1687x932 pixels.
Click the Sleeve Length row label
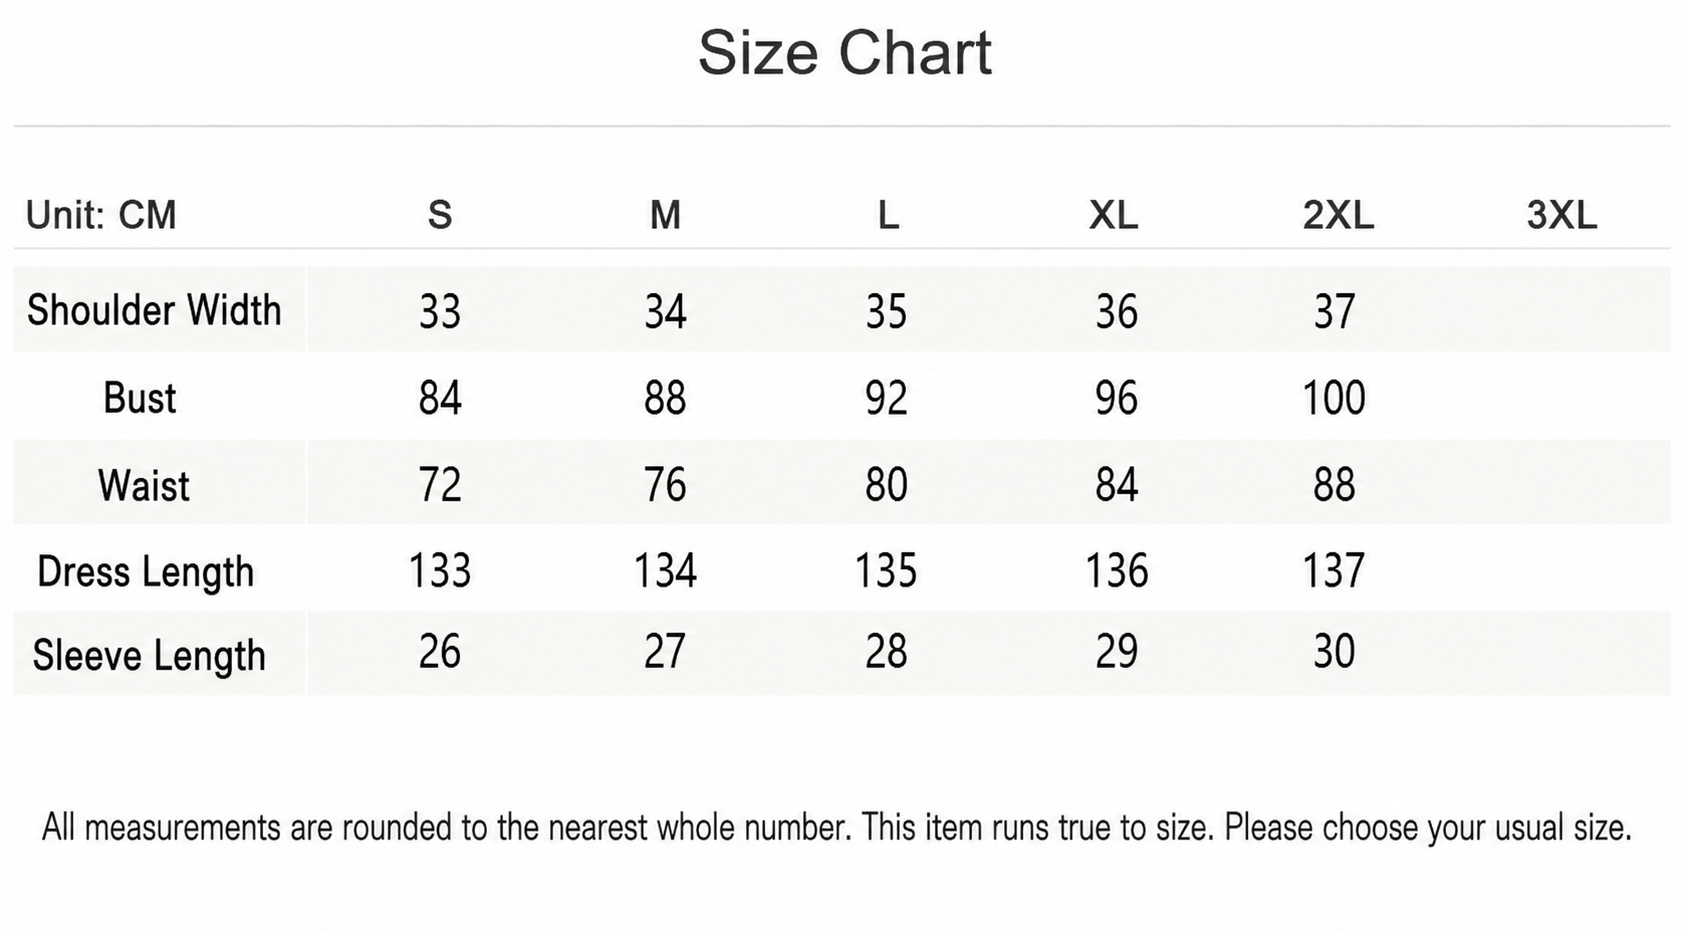click(x=149, y=656)
